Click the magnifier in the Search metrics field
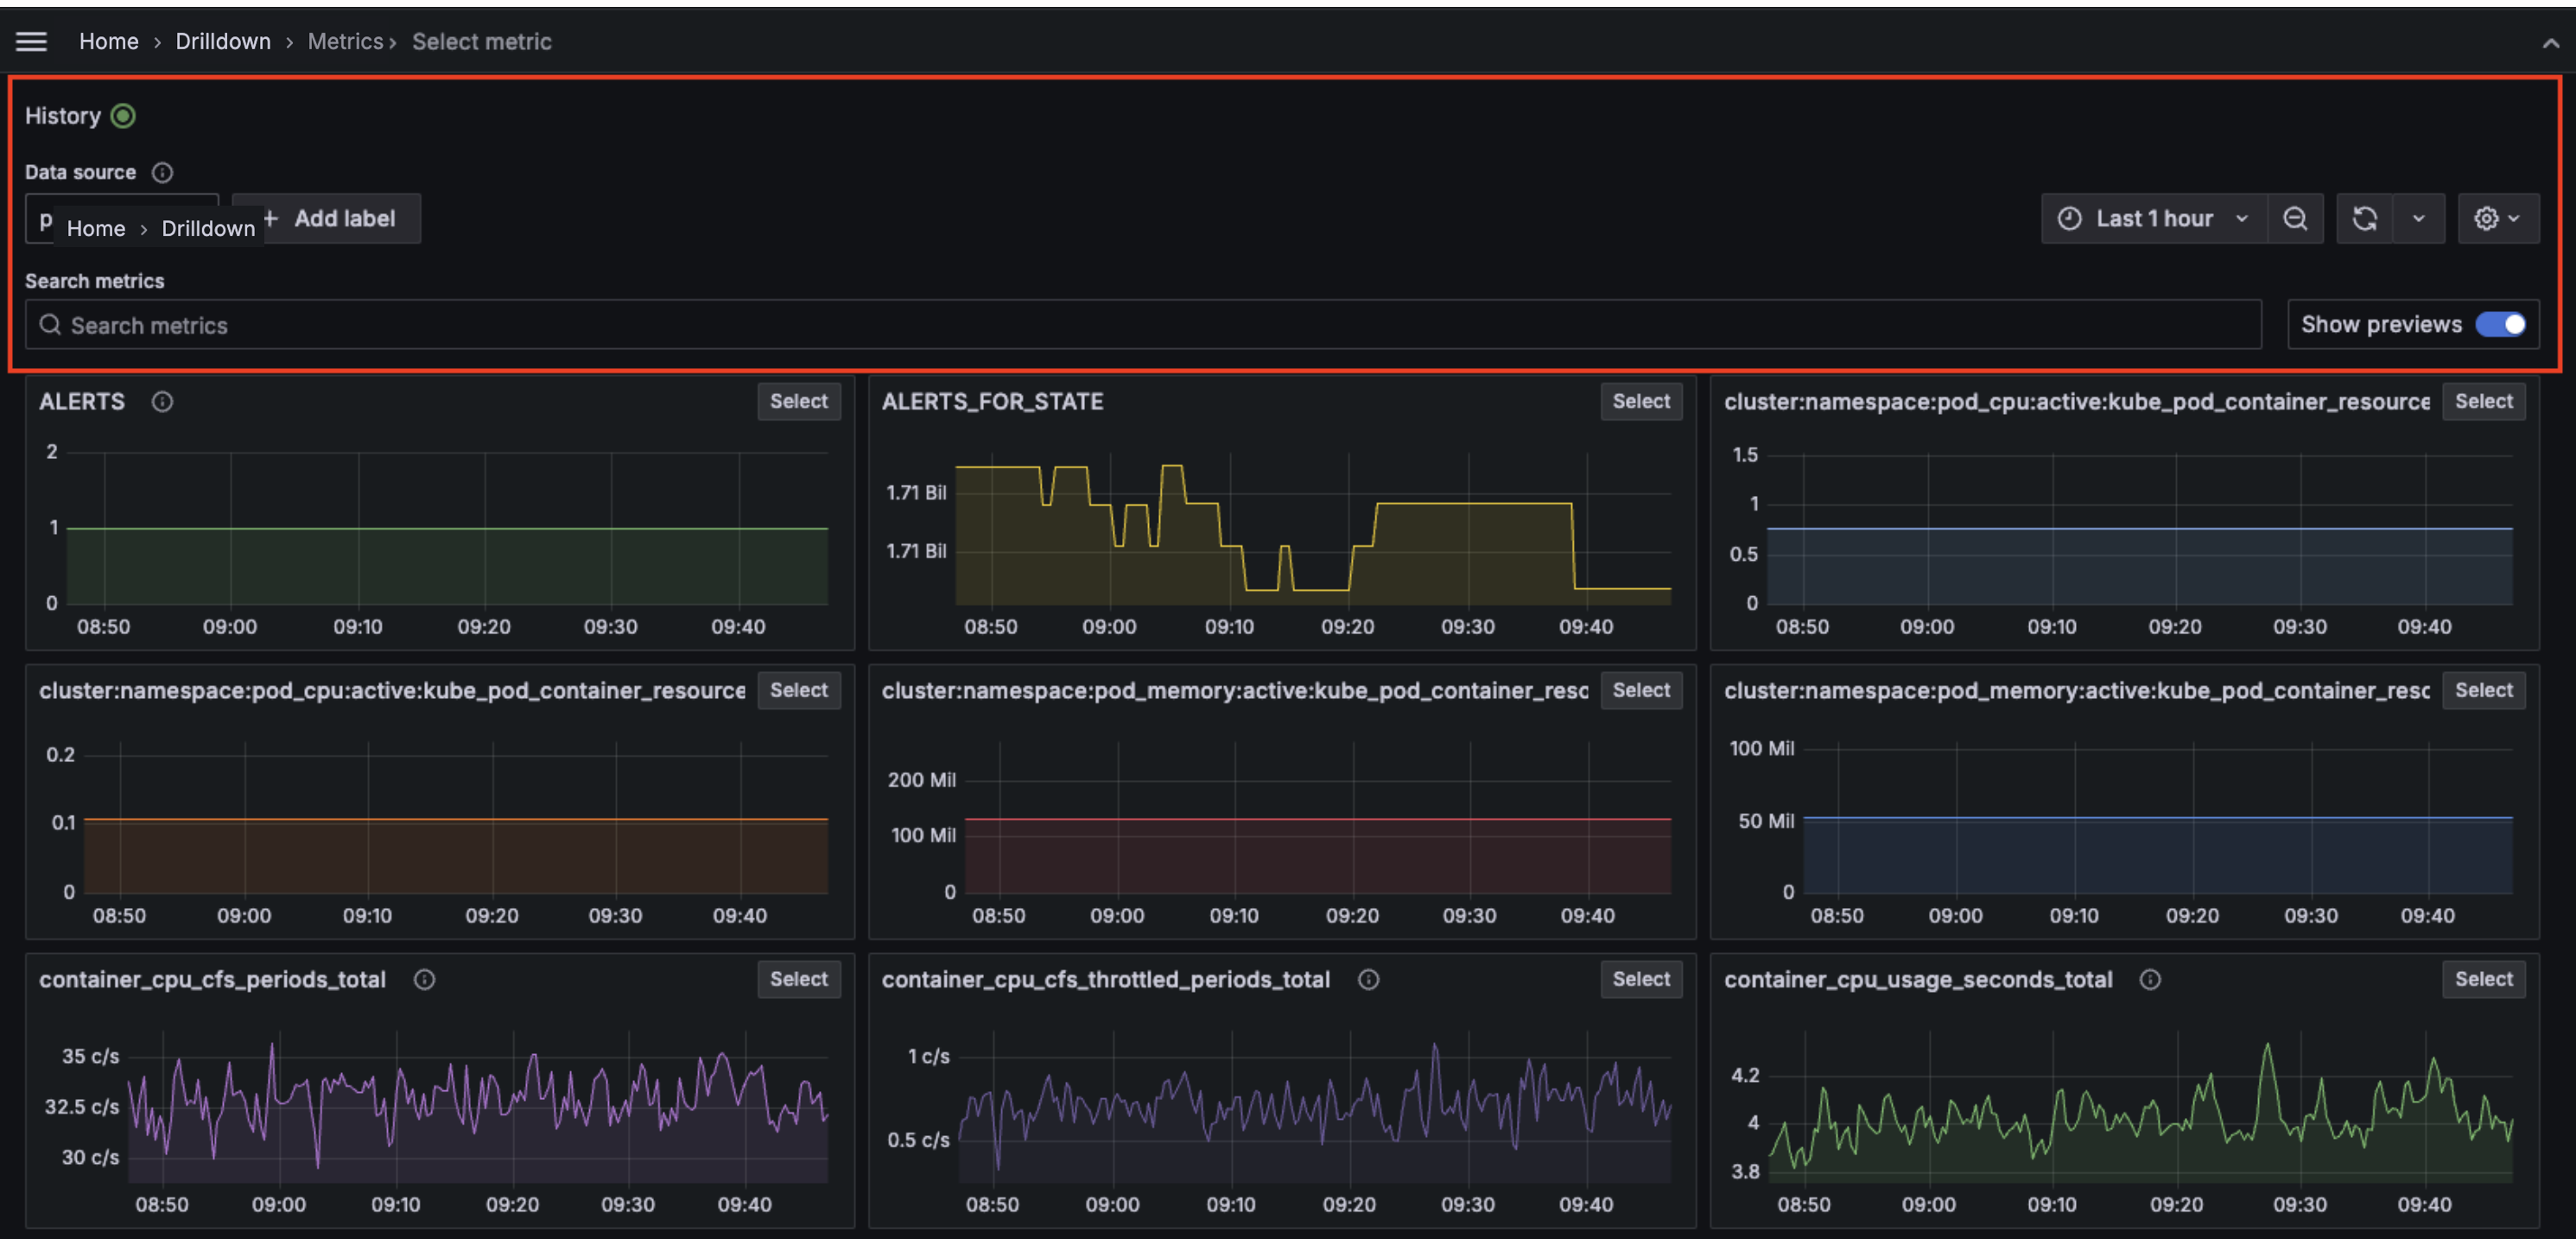Viewport: 2576px width, 1239px height. [49, 324]
